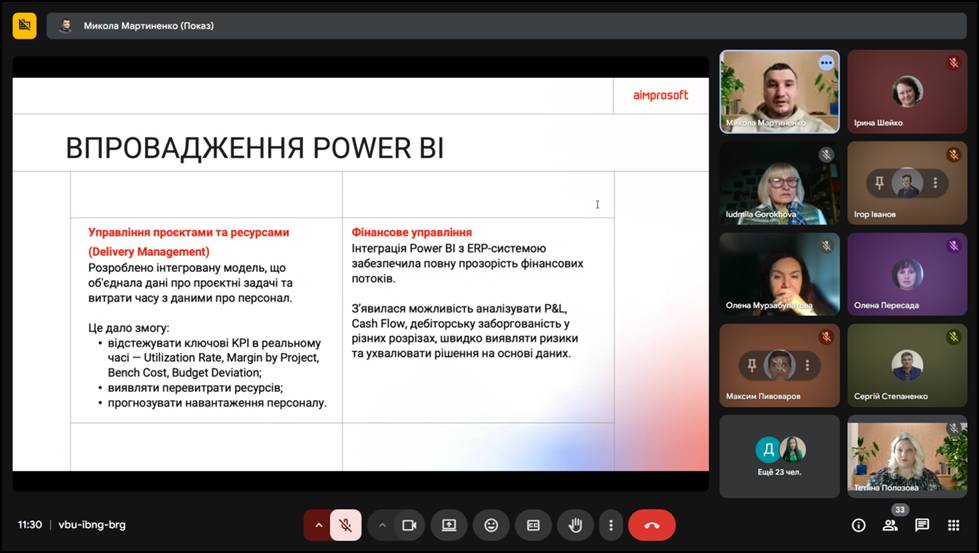Toggle the camera on or off
This screenshot has width=979, height=553.
pyautogui.click(x=408, y=525)
